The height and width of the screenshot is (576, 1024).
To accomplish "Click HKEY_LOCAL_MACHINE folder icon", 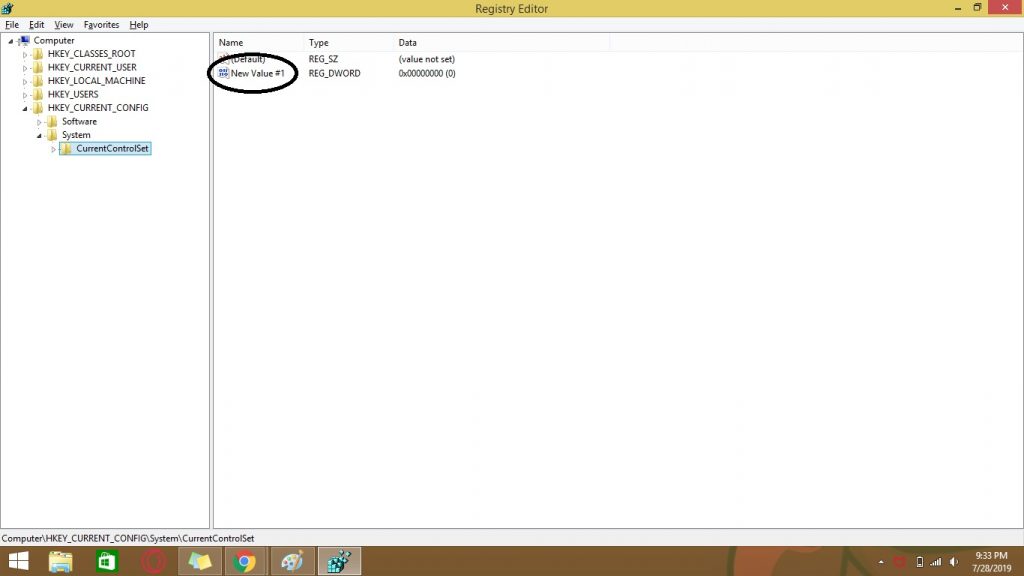I will (x=38, y=81).
